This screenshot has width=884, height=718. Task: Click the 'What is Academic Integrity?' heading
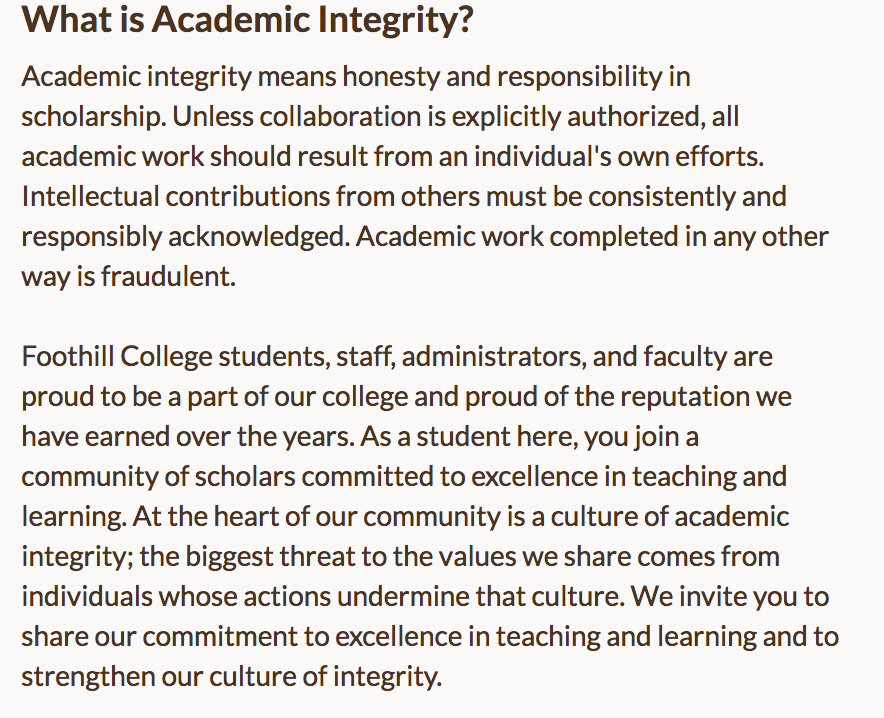(x=247, y=20)
